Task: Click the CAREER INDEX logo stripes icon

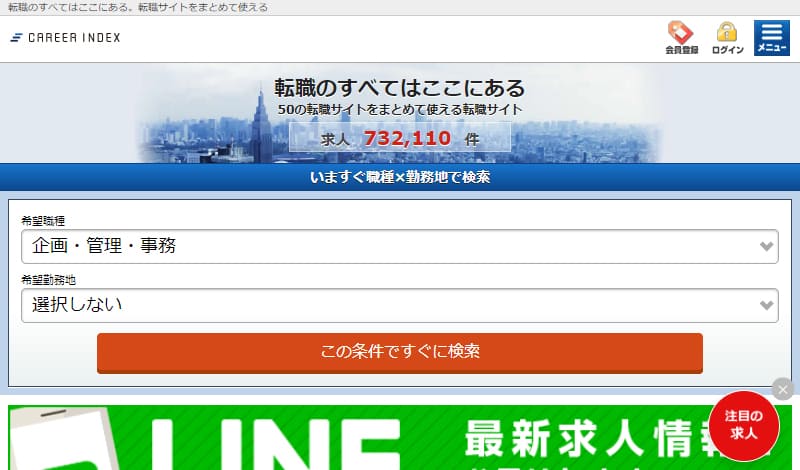Action: (x=17, y=38)
